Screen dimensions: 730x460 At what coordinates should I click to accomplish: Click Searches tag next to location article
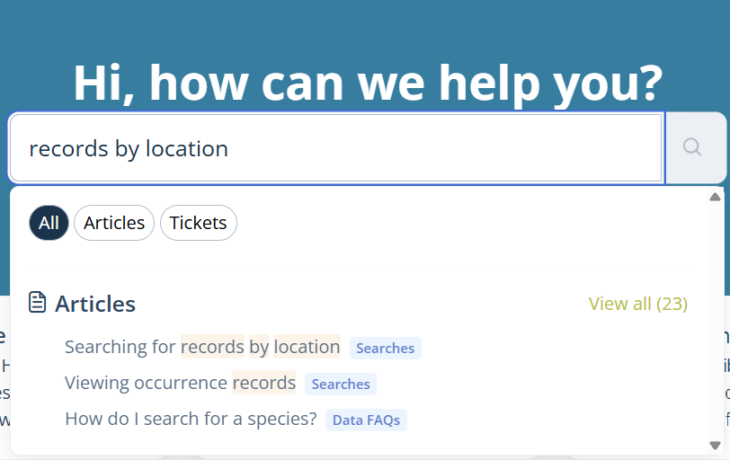pyautogui.click(x=385, y=348)
